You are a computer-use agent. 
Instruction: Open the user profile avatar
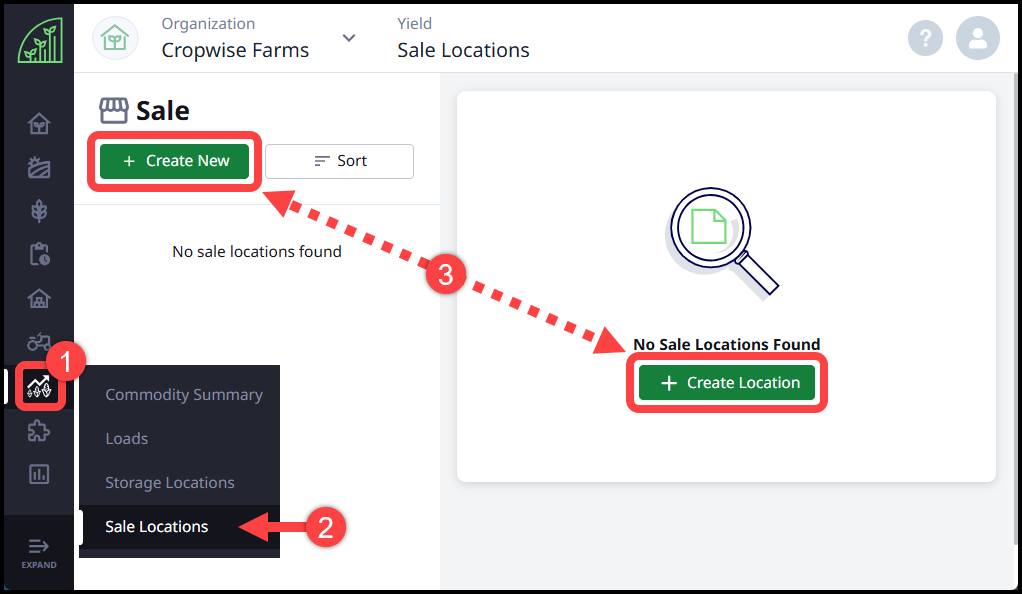pos(978,38)
